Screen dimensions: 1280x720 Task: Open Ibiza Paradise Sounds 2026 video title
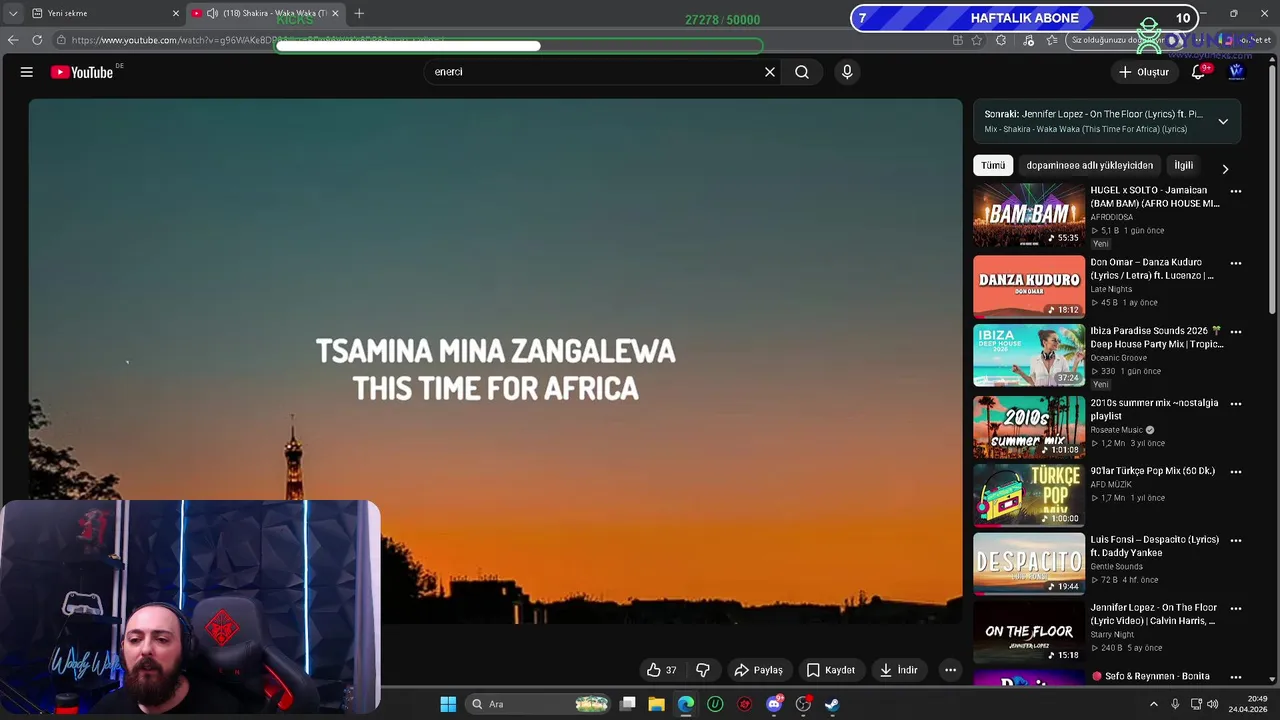(x=1156, y=337)
